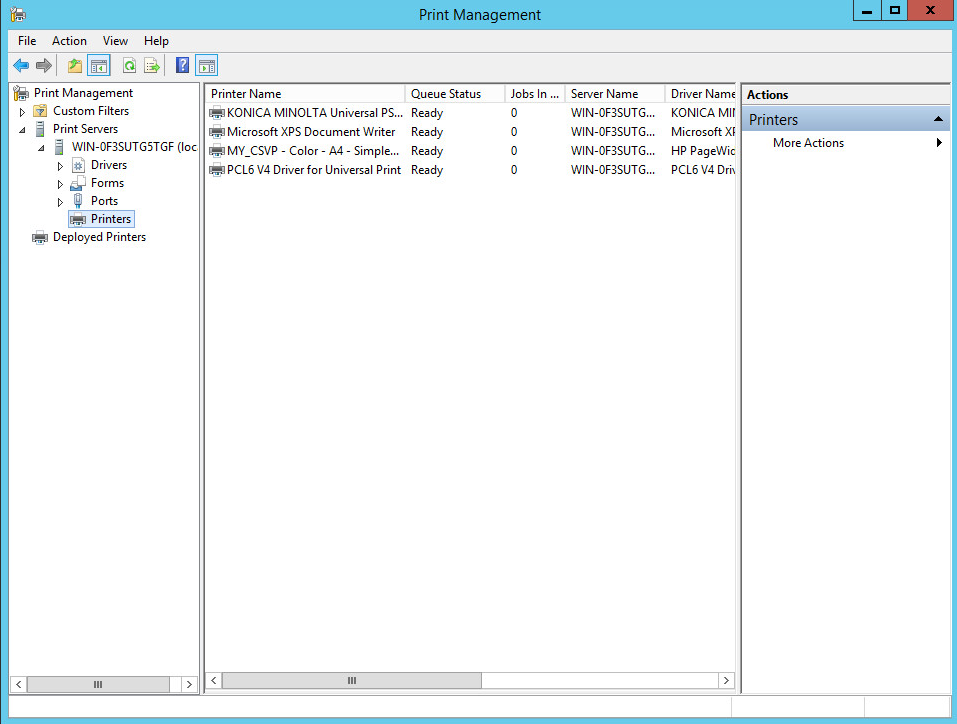Click Microsoft XPS Document Writer row icon
This screenshot has height=724, width=957.
pos(217,132)
